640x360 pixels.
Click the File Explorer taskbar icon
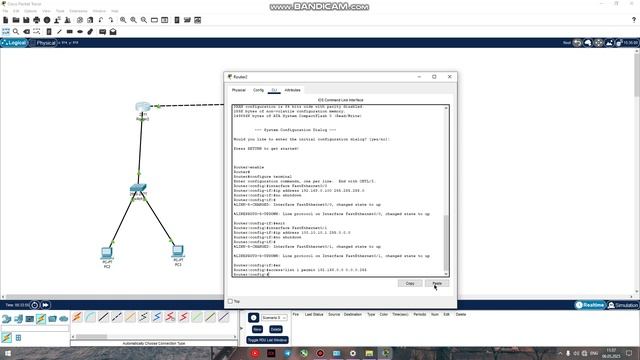coord(369,353)
